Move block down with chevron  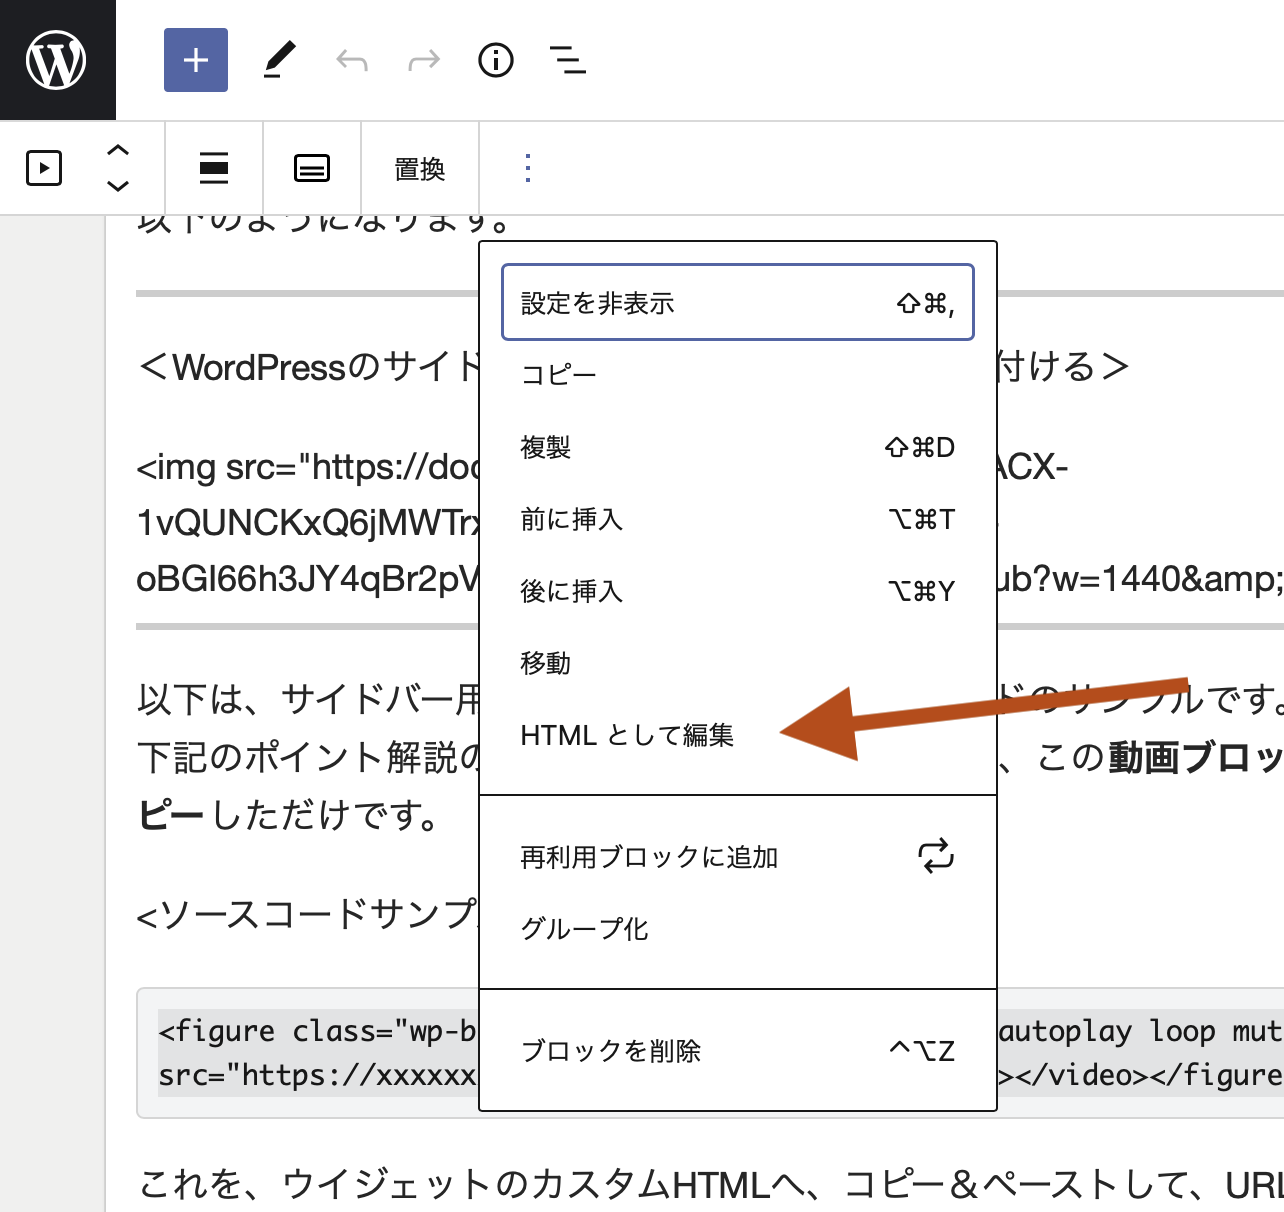pyautogui.click(x=118, y=186)
